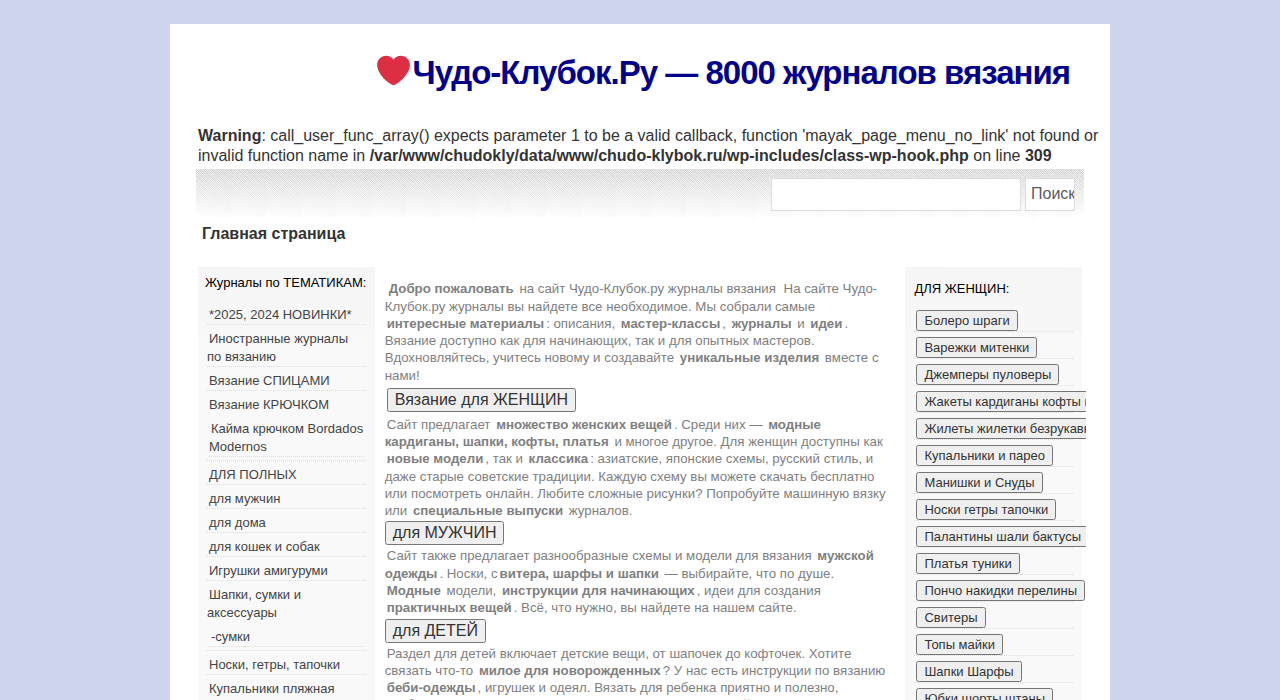Open Шапки, сумки и аксессуары category
1280x700 pixels.
tap(255, 603)
